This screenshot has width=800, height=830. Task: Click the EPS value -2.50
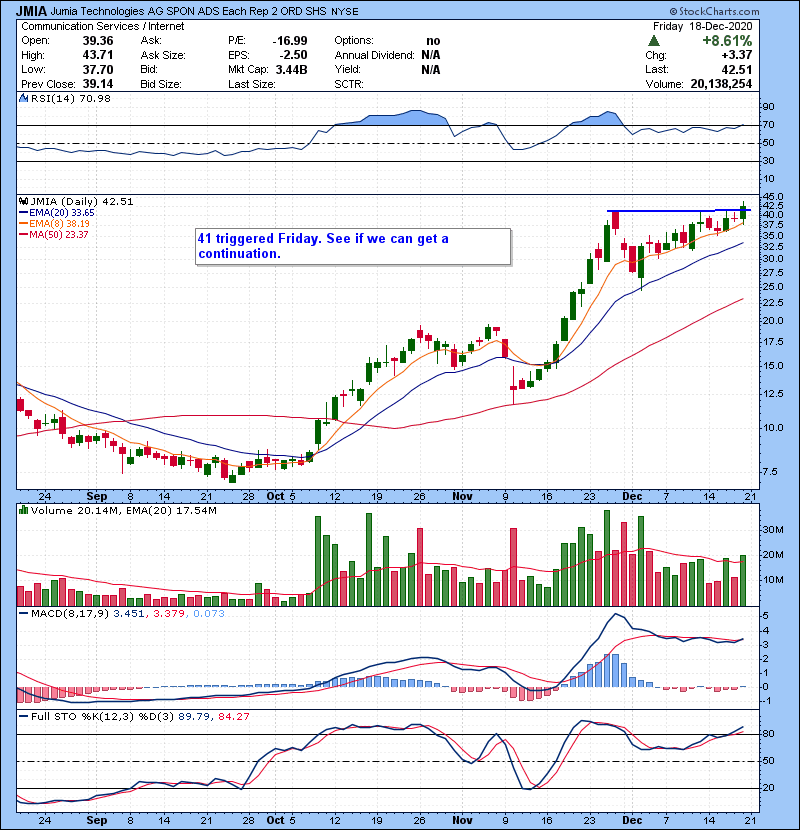tap(294, 55)
